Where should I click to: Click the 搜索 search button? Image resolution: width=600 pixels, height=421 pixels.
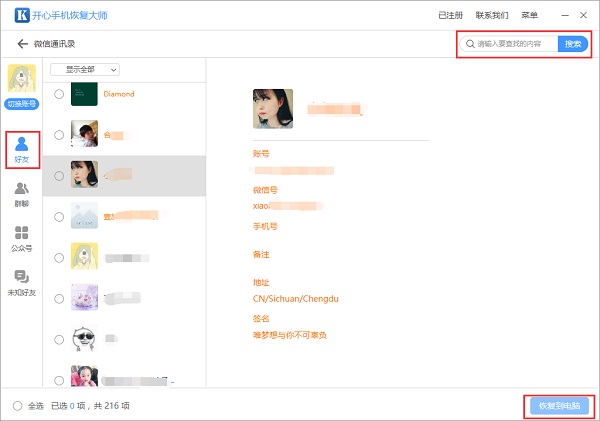[x=573, y=44]
